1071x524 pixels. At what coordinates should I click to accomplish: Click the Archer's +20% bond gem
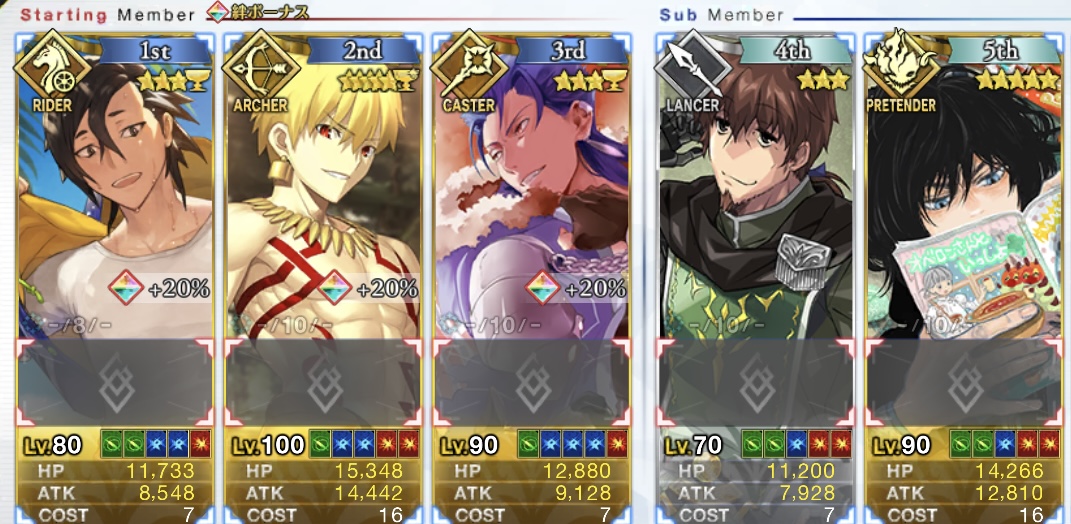pos(335,288)
